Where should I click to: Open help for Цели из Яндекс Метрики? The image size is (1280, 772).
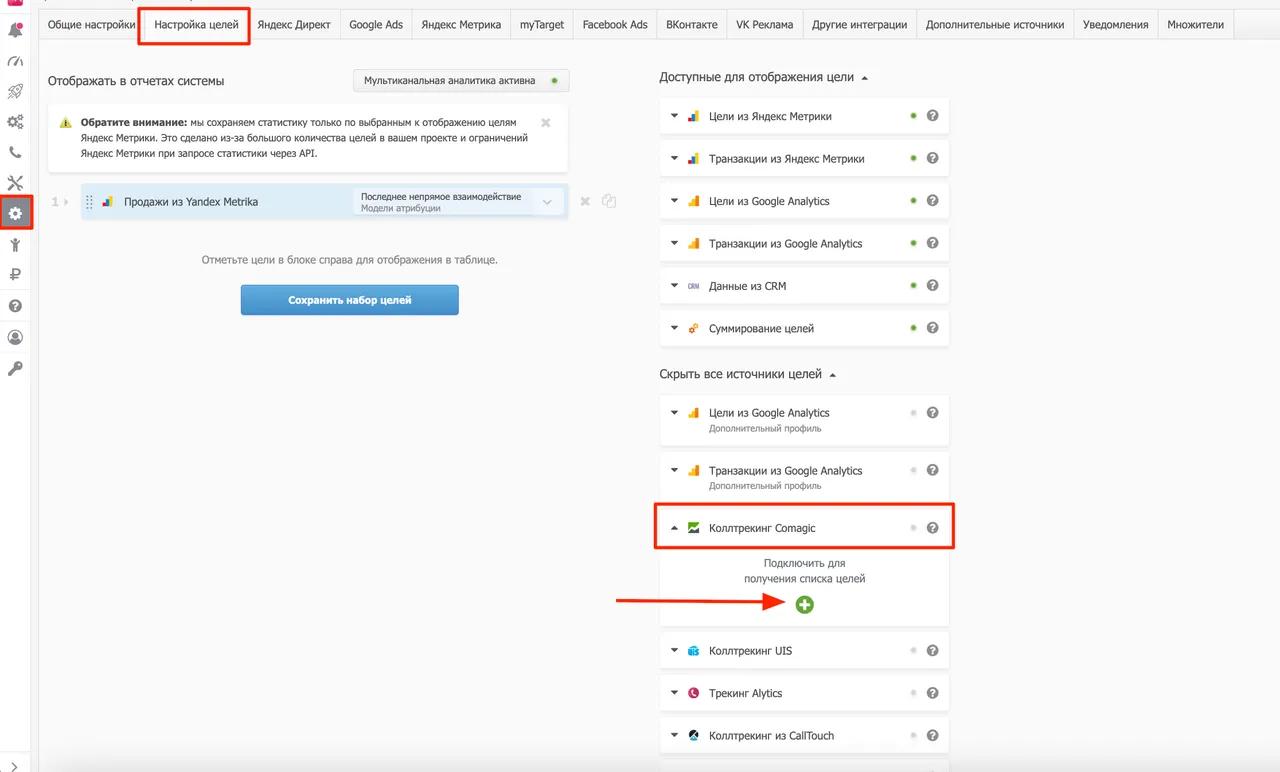933,116
